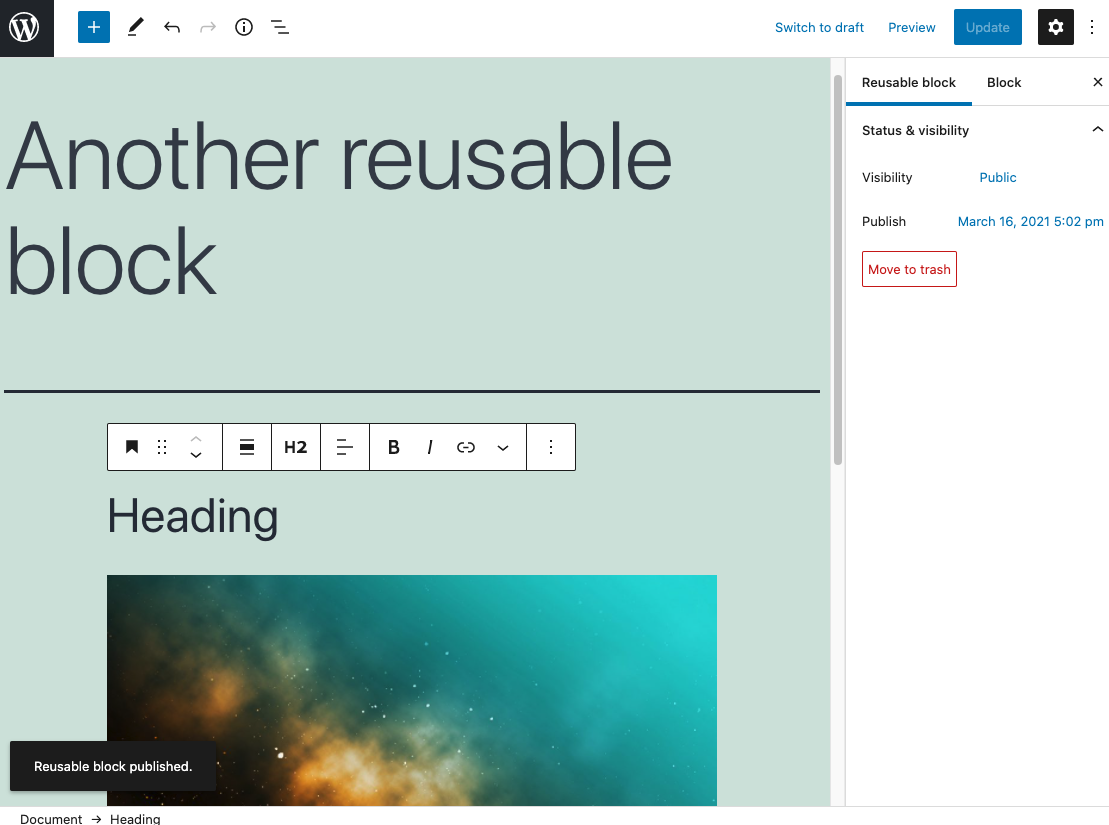
Task: Redo the last undone change
Action: [x=207, y=27]
